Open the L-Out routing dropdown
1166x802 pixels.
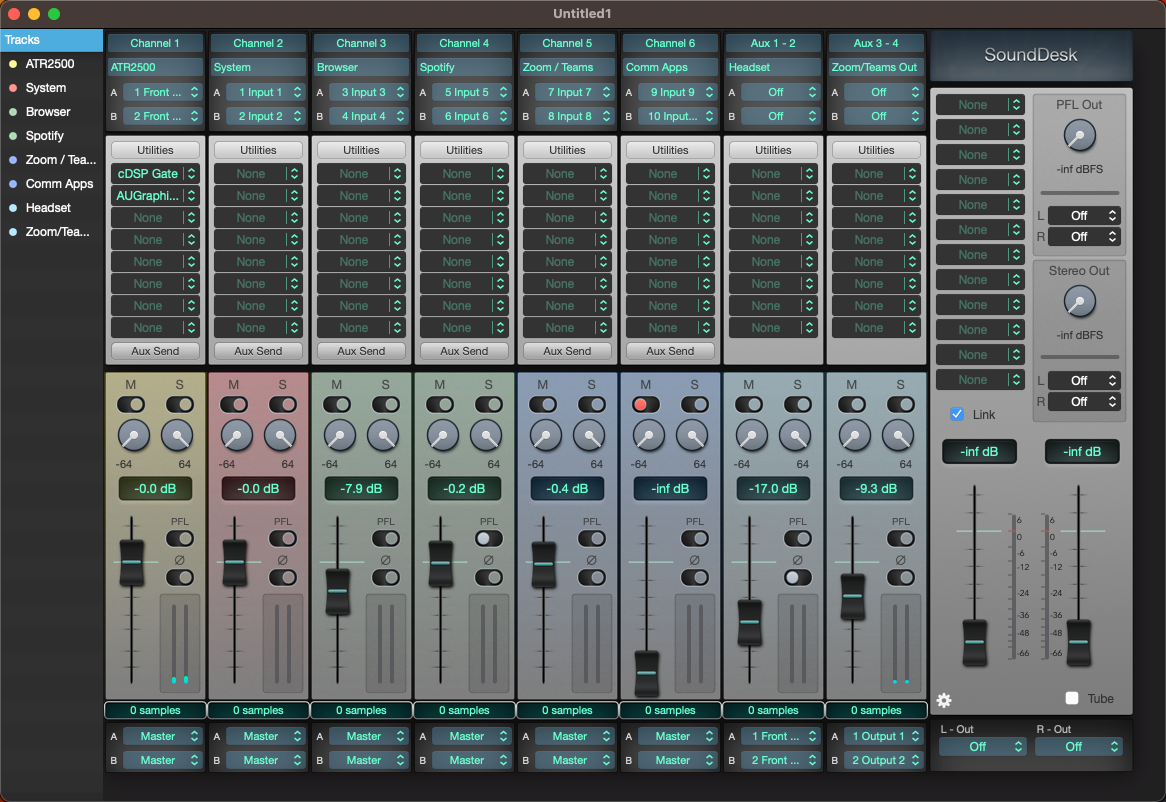click(982, 746)
